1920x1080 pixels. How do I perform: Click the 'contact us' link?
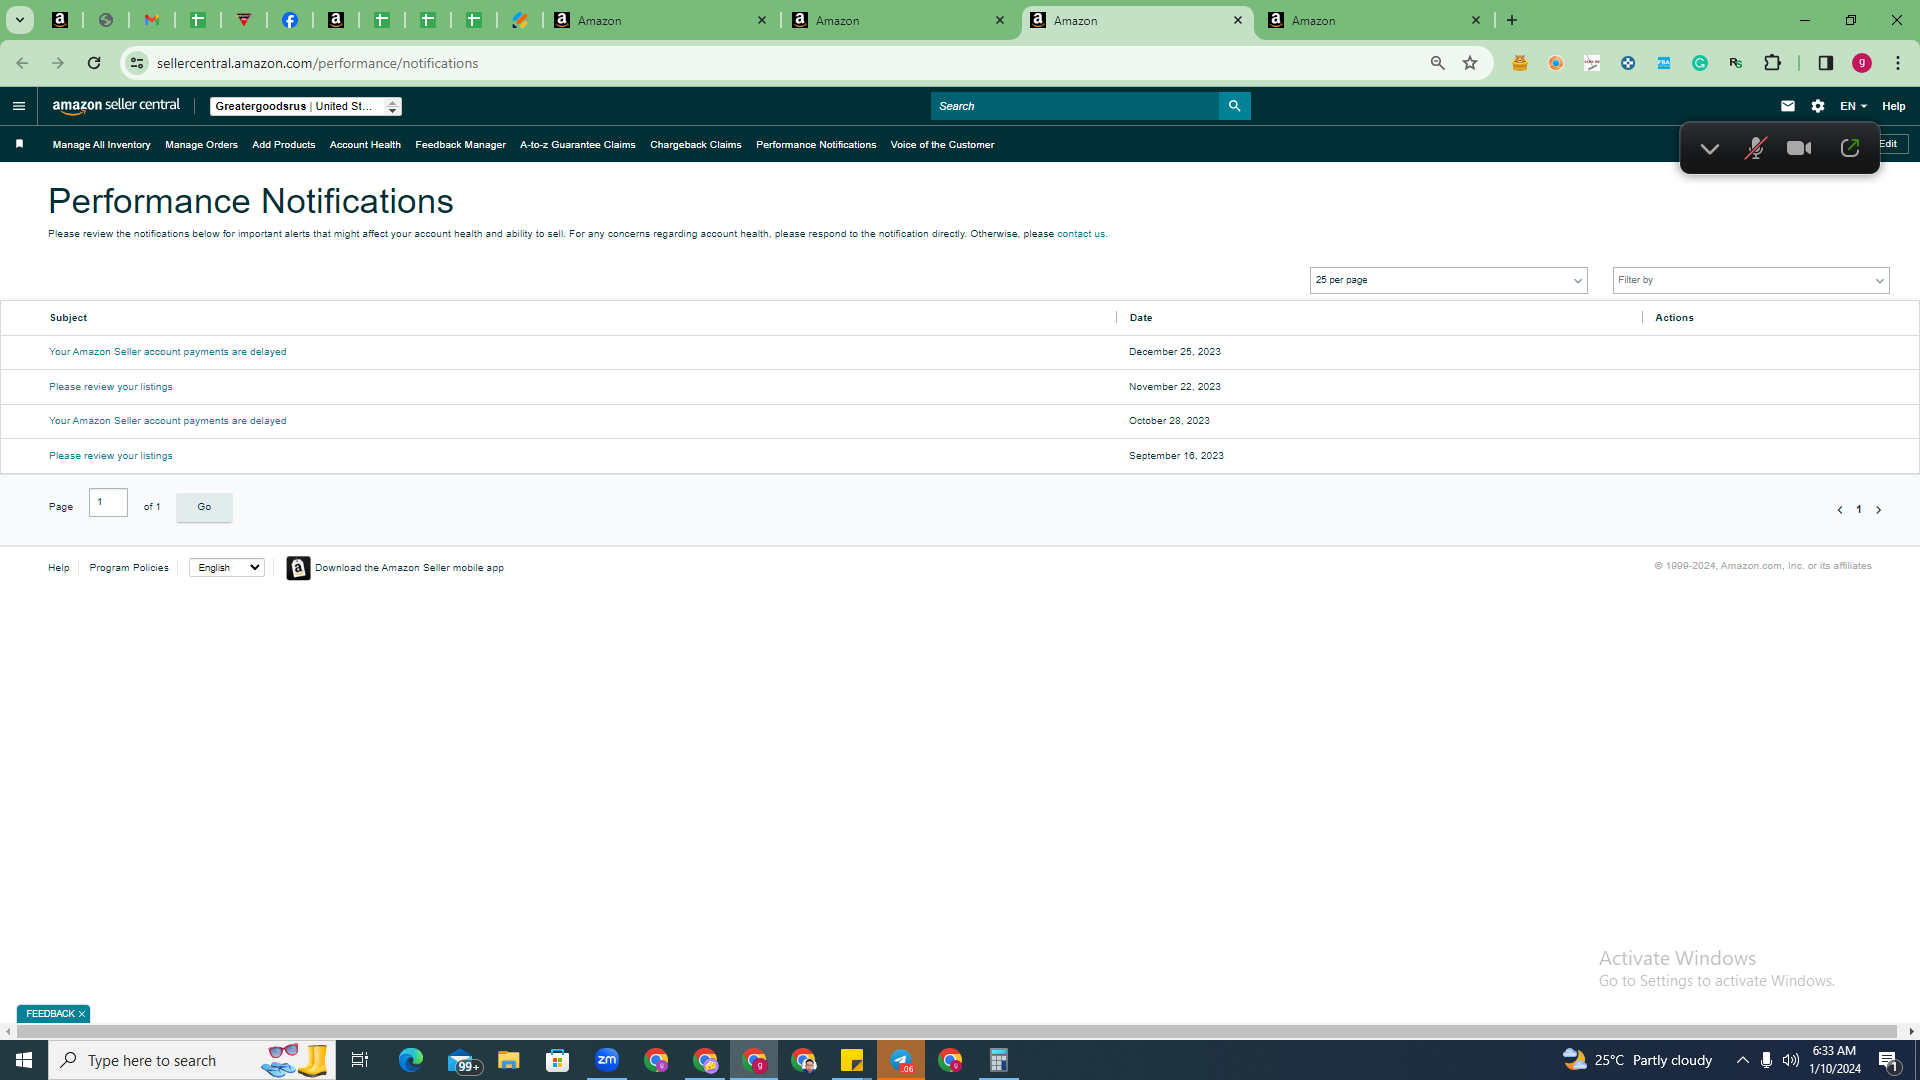click(1081, 234)
